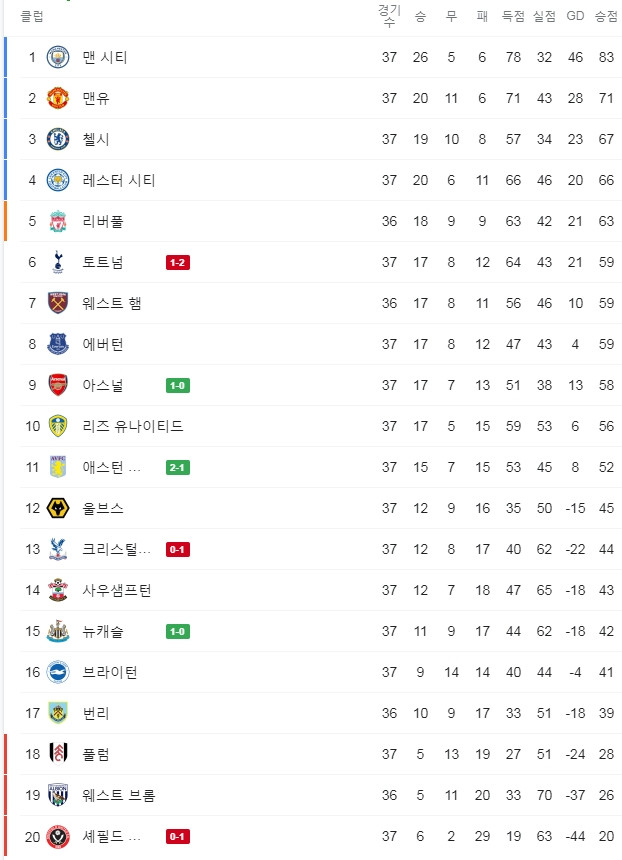The image size is (622, 860).
Task: Select the 사우샘프턴 team name
Action: (117, 590)
